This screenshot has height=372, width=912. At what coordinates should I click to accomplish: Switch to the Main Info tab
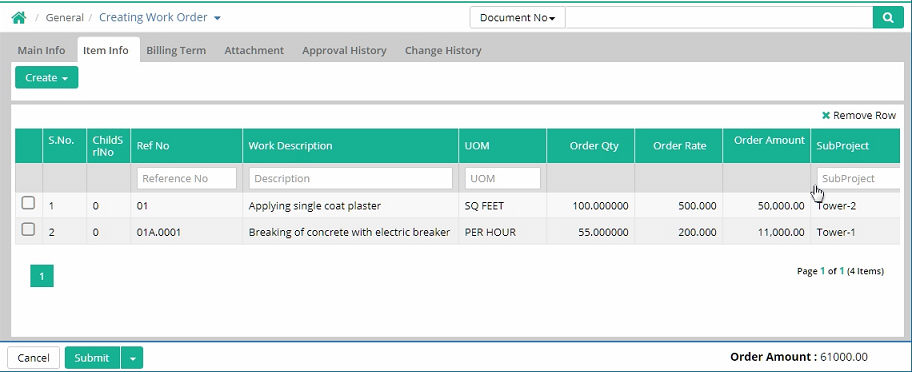click(x=41, y=51)
